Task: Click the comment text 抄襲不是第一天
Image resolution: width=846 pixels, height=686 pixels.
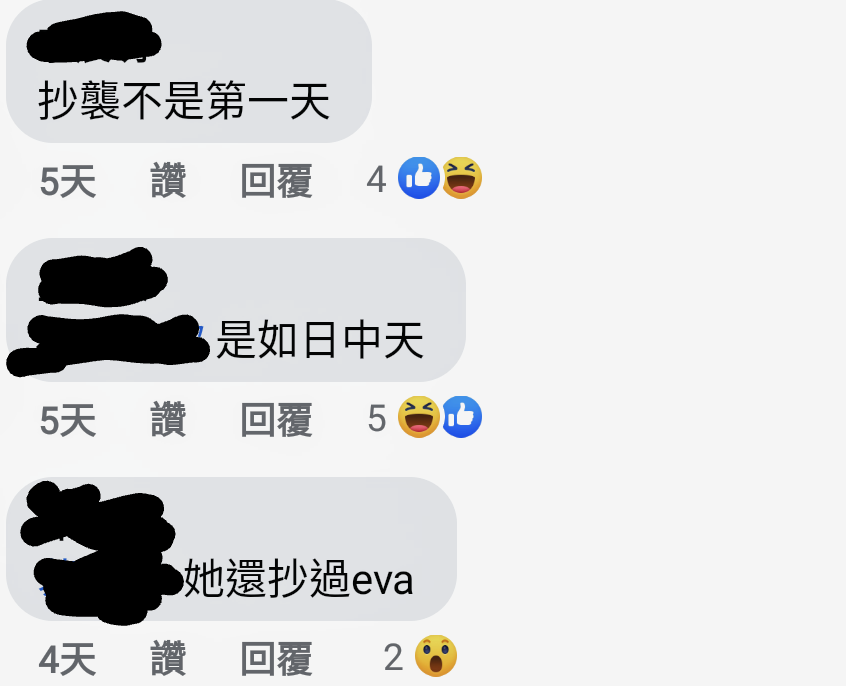Action: [x=184, y=101]
